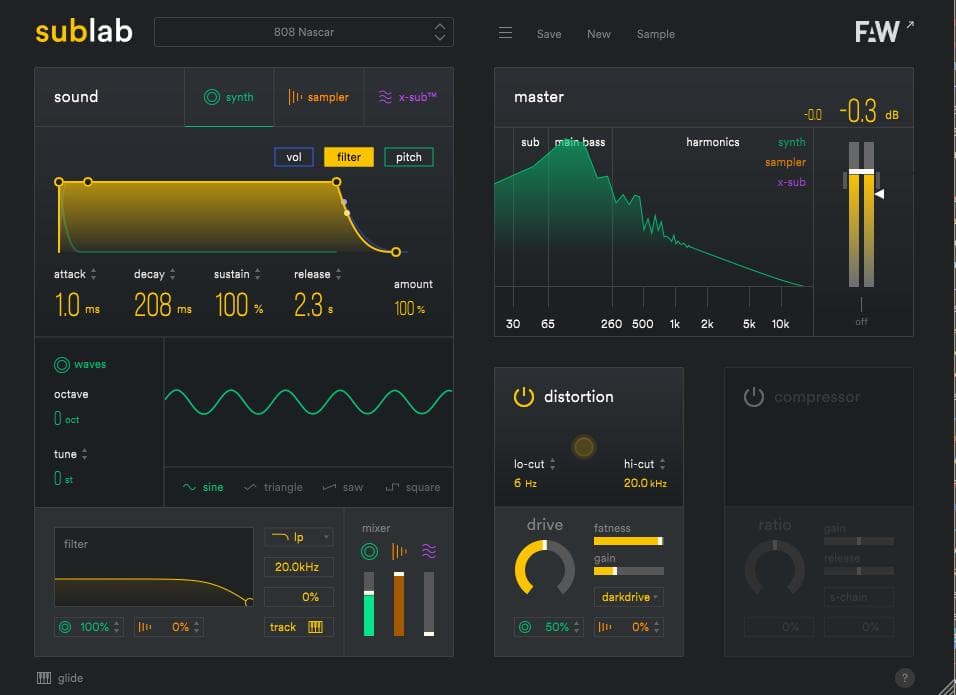
Task: Click the attack stepper arrows
Action: 93,274
